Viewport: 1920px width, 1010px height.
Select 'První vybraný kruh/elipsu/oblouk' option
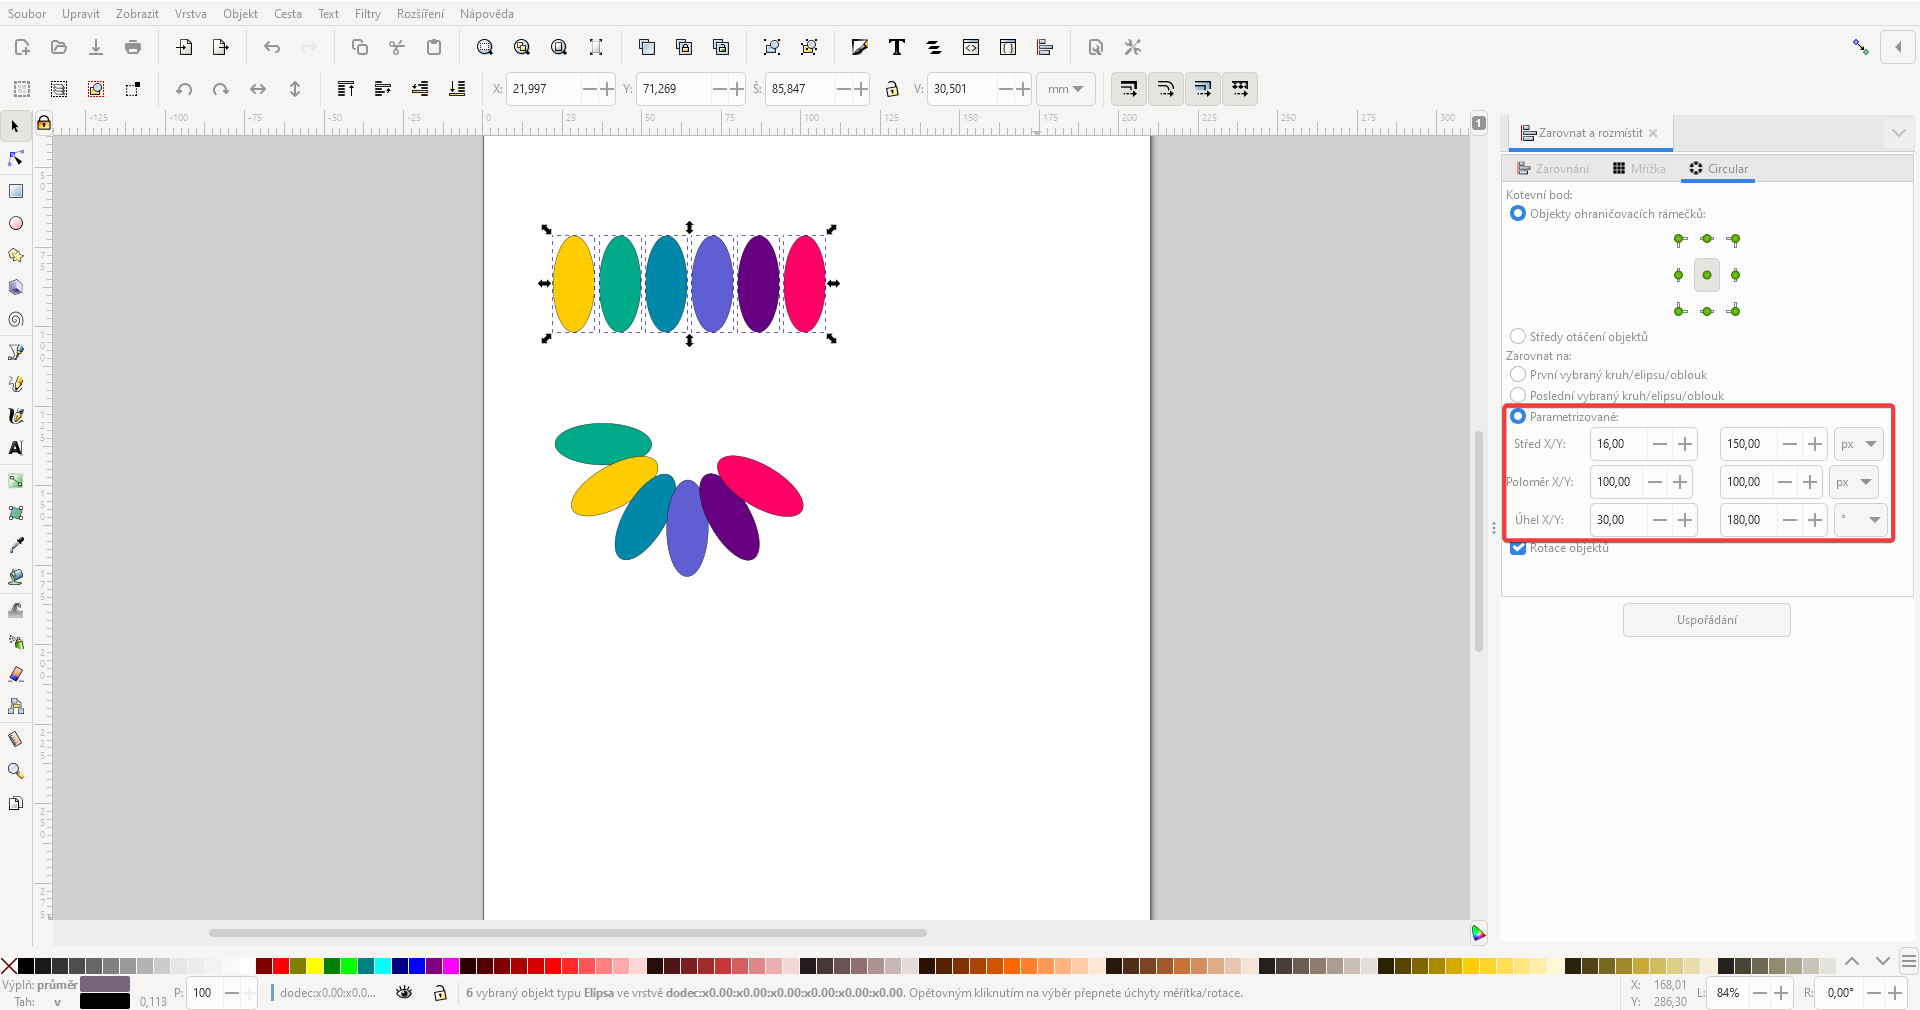point(1519,375)
